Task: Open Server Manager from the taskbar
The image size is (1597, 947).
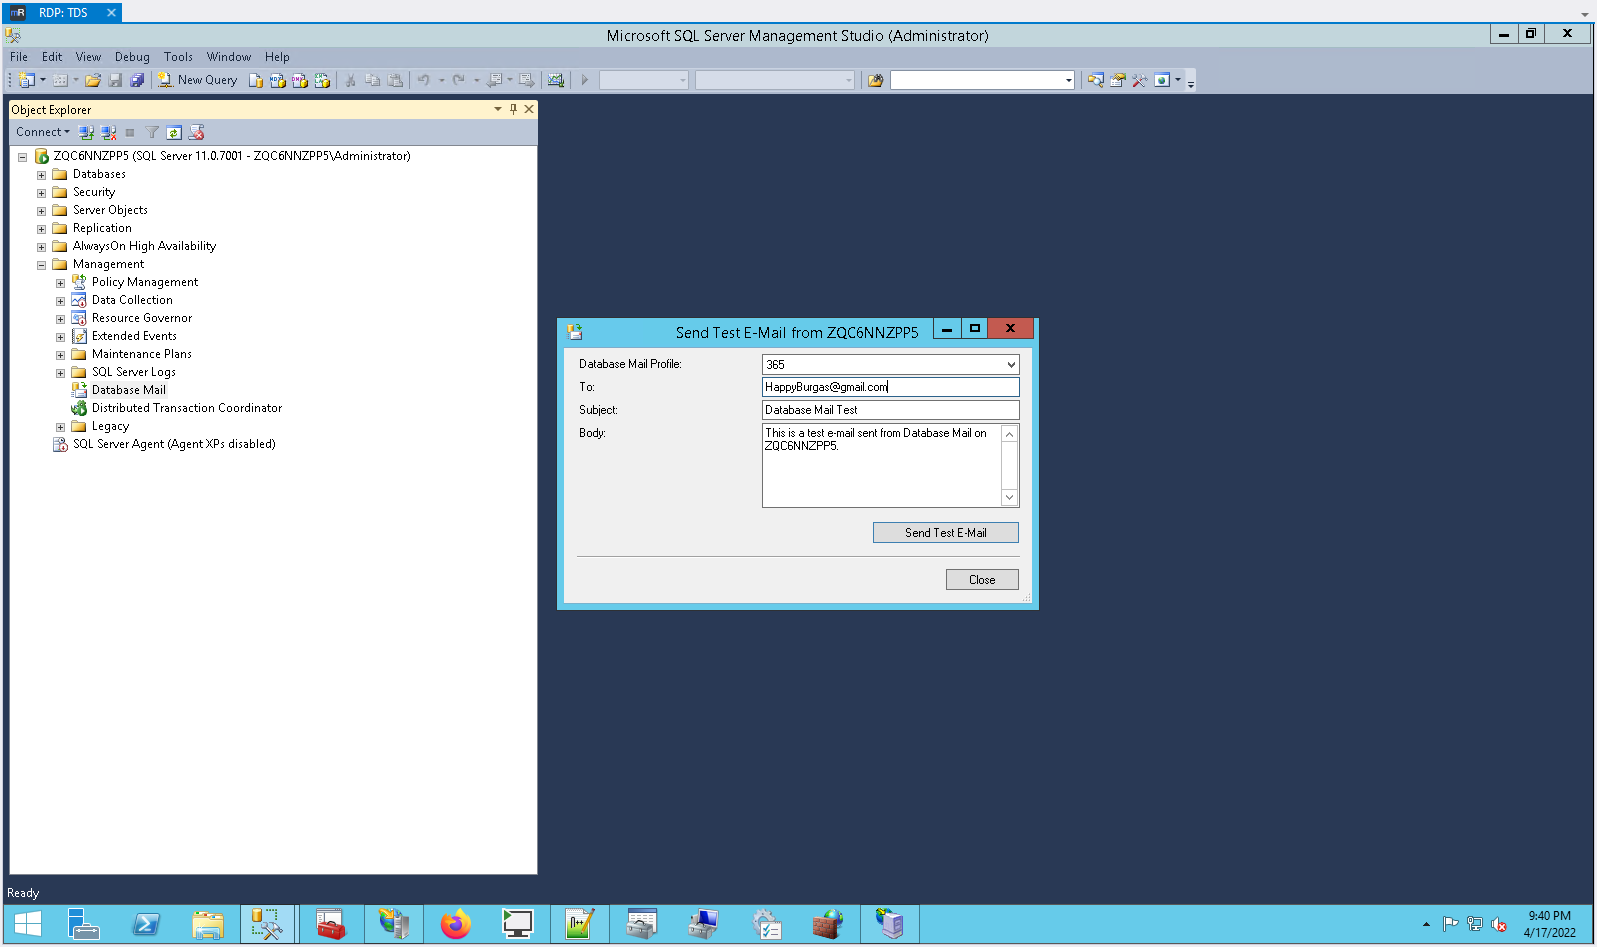Action: [83, 925]
